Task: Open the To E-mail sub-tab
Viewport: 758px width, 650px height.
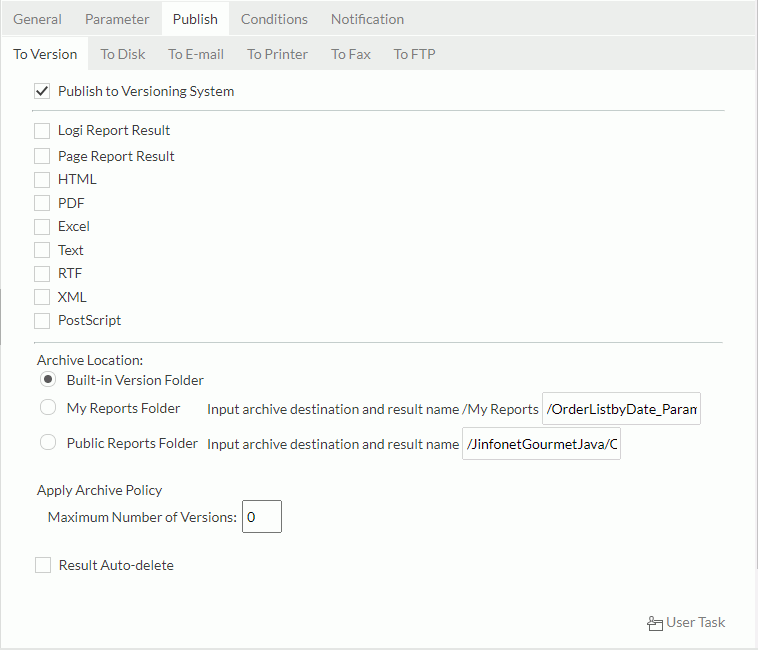Action: [196, 54]
